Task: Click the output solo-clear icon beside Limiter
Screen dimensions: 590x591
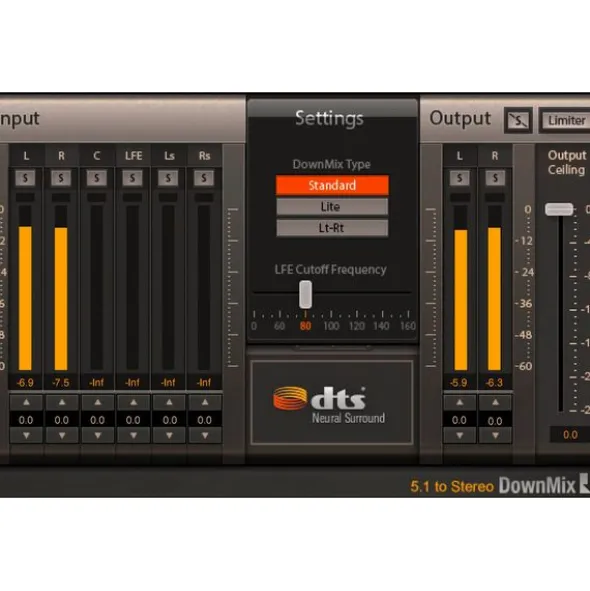Action: coord(518,121)
